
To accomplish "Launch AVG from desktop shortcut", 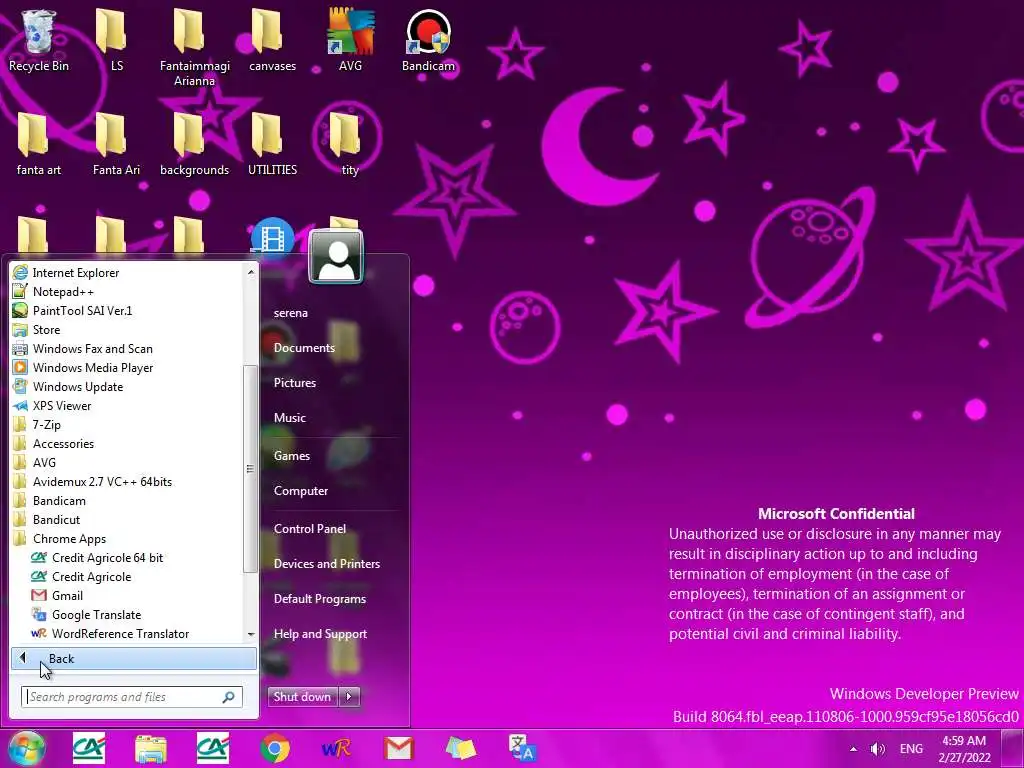I will 351,40.
